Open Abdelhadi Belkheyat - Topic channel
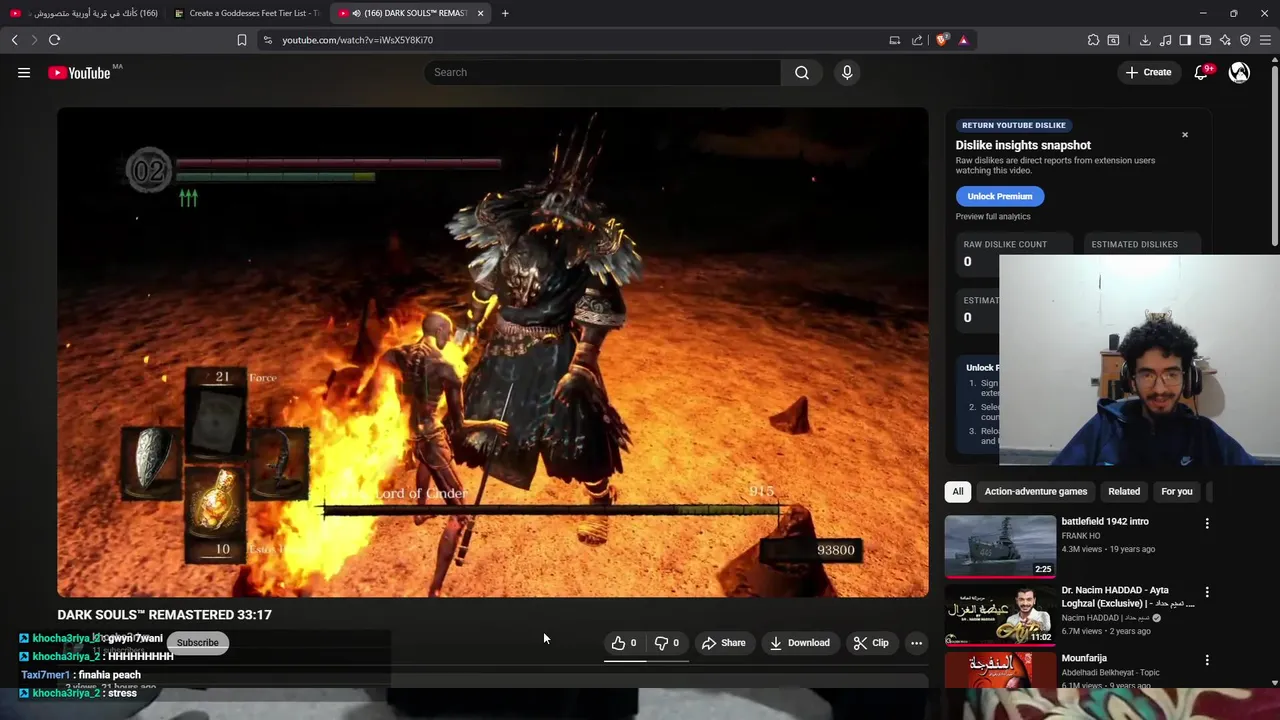The image size is (1280, 720). [x=1110, y=673]
